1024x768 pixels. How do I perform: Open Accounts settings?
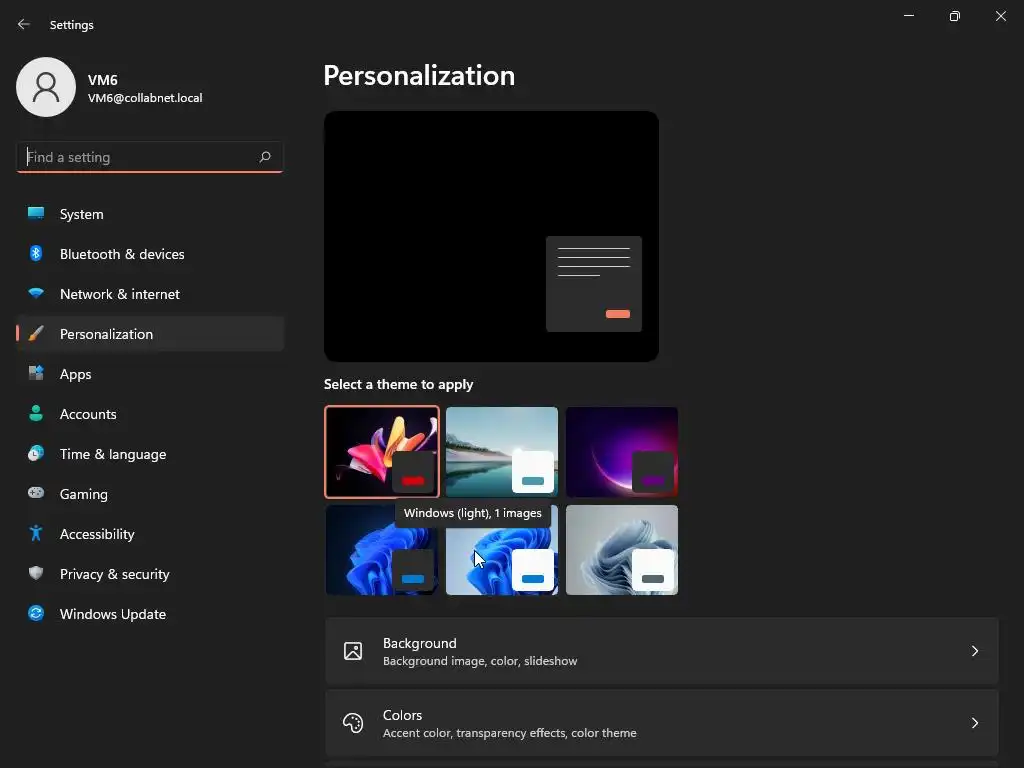click(x=150, y=414)
